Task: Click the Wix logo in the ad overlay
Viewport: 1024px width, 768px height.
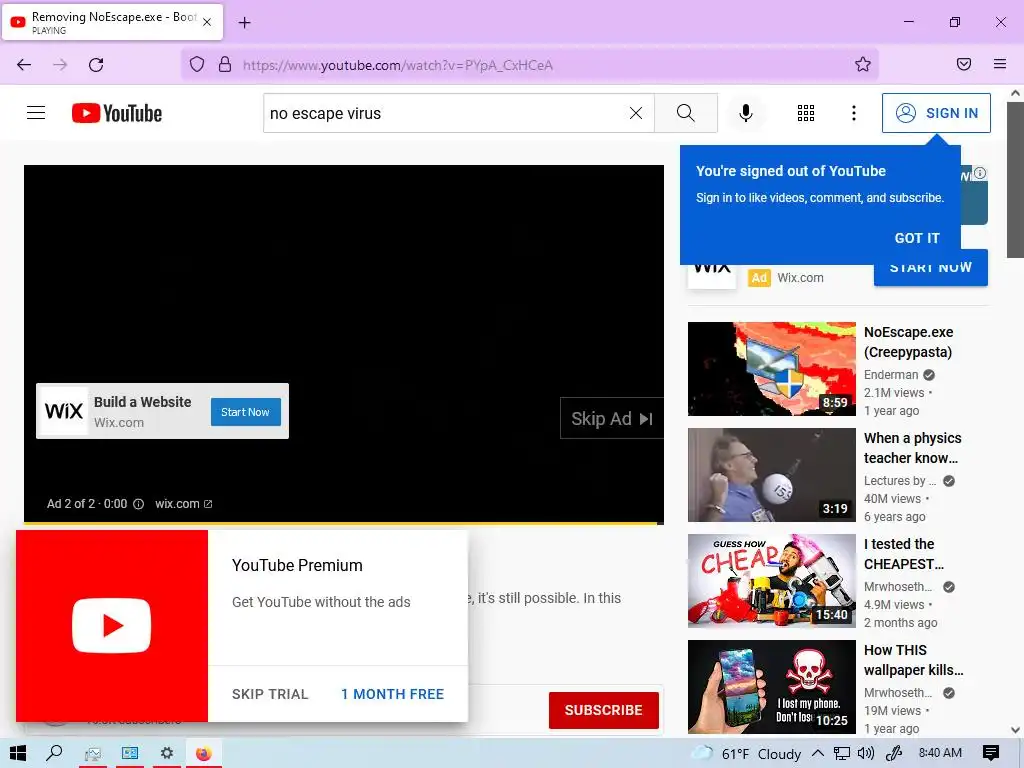Action: pyautogui.click(x=64, y=411)
